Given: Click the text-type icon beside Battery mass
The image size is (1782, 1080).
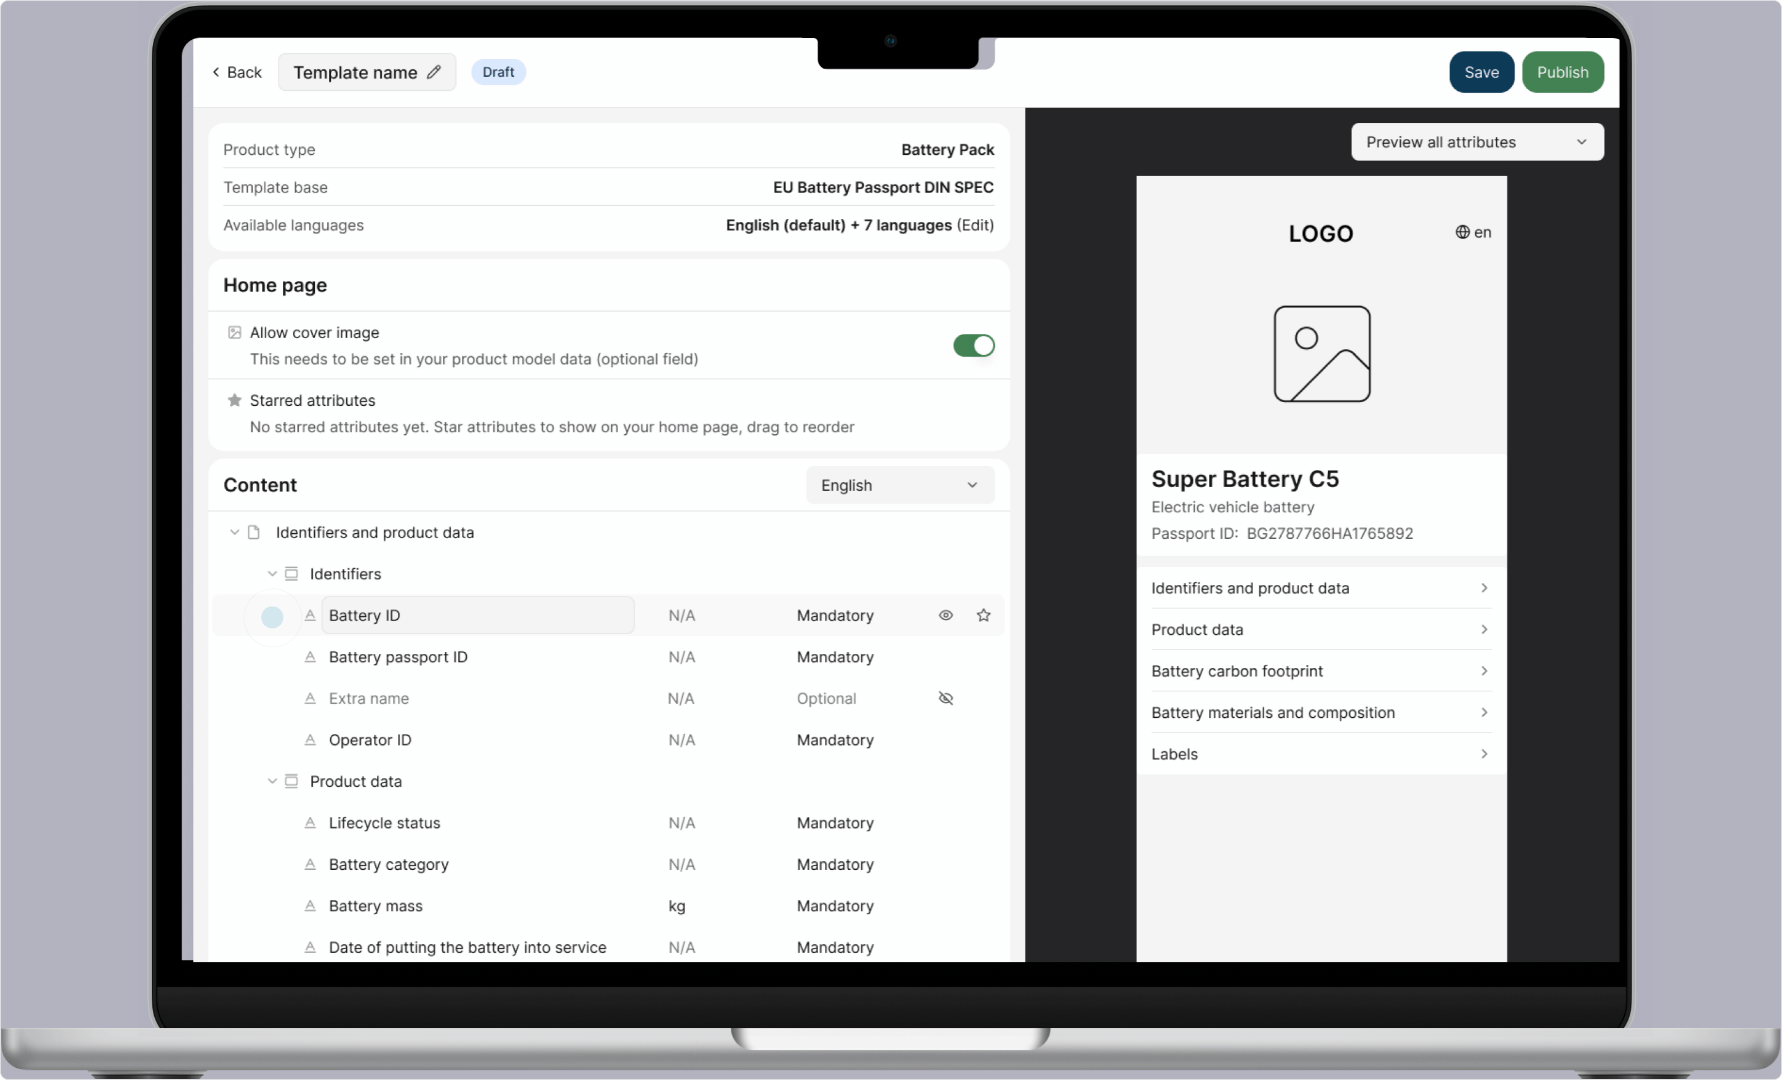Looking at the screenshot, I should (310, 906).
